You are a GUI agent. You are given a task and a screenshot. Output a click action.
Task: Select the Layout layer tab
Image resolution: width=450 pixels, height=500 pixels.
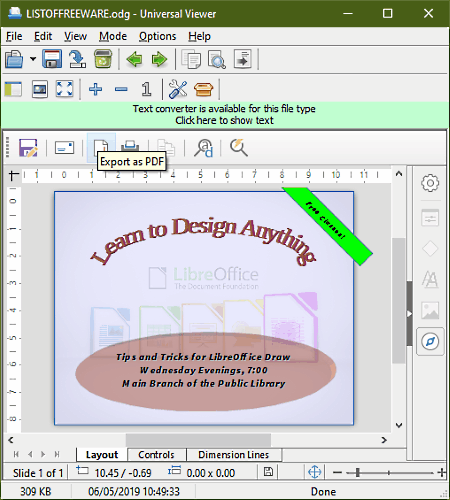point(102,455)
